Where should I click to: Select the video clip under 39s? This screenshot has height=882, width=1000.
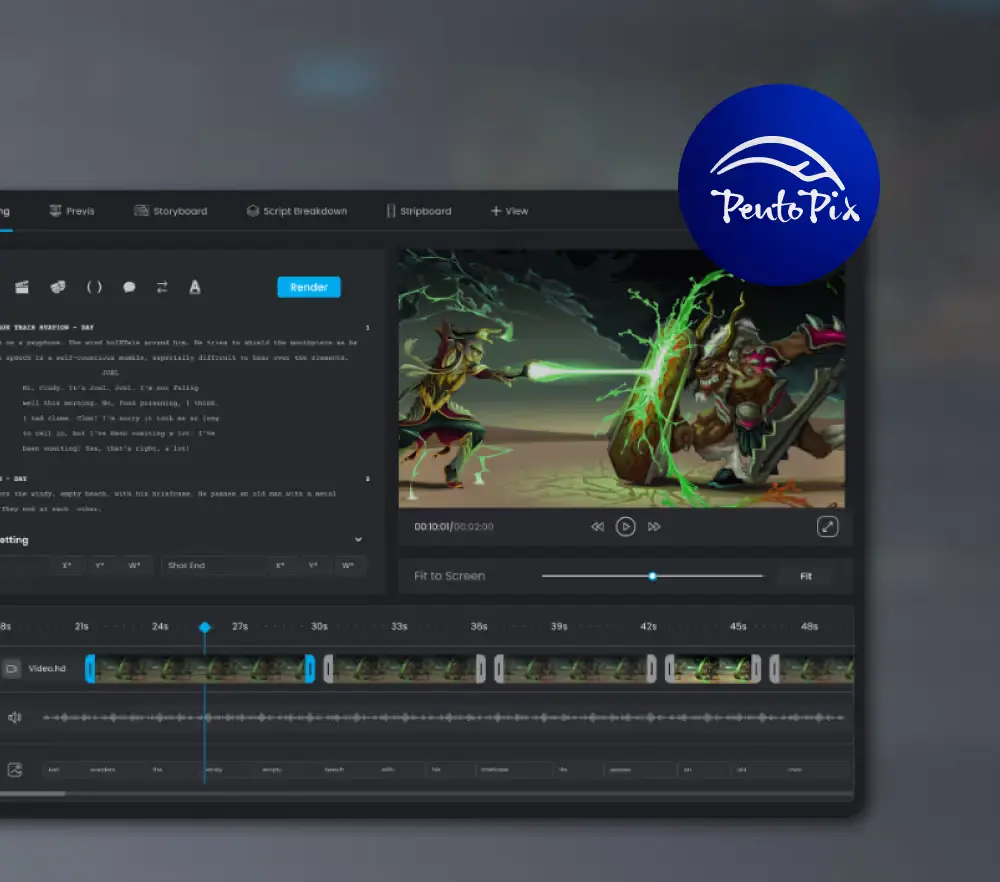(575, 669)
